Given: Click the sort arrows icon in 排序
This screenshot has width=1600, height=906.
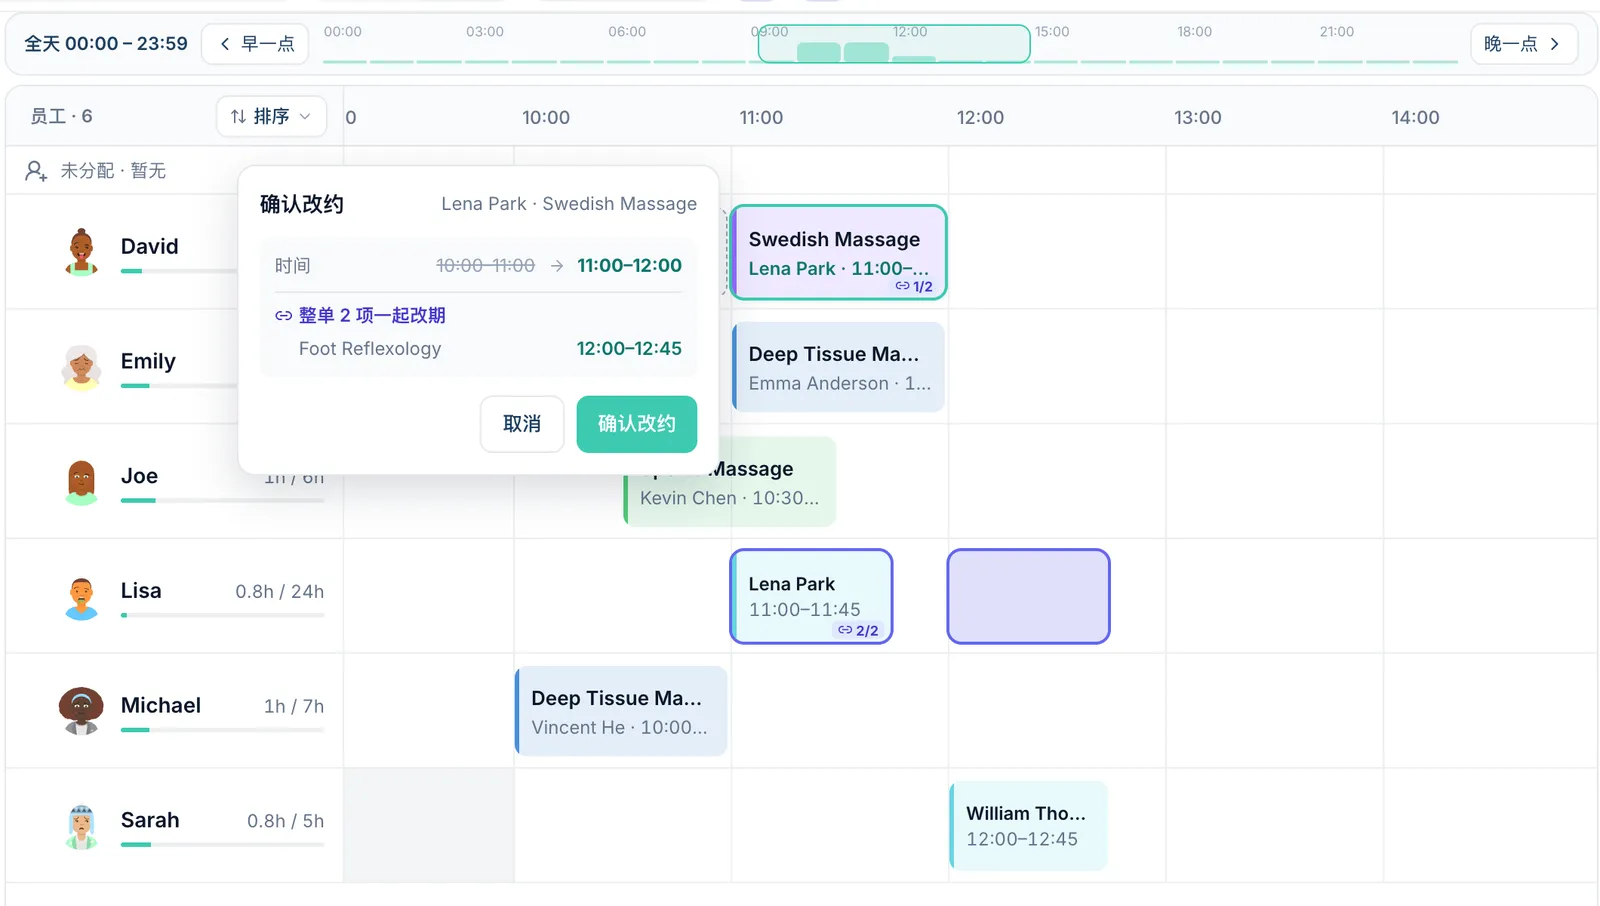Looking at the screenshot, I should pyautogui.click(x=238, y=117).
